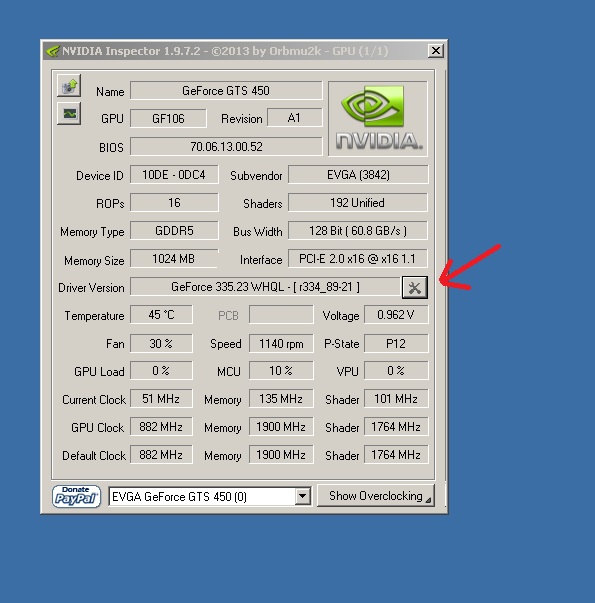This screenshot has width=595, height=603.
Task: Click the PayPal Donate button
Action: [76, 496]
